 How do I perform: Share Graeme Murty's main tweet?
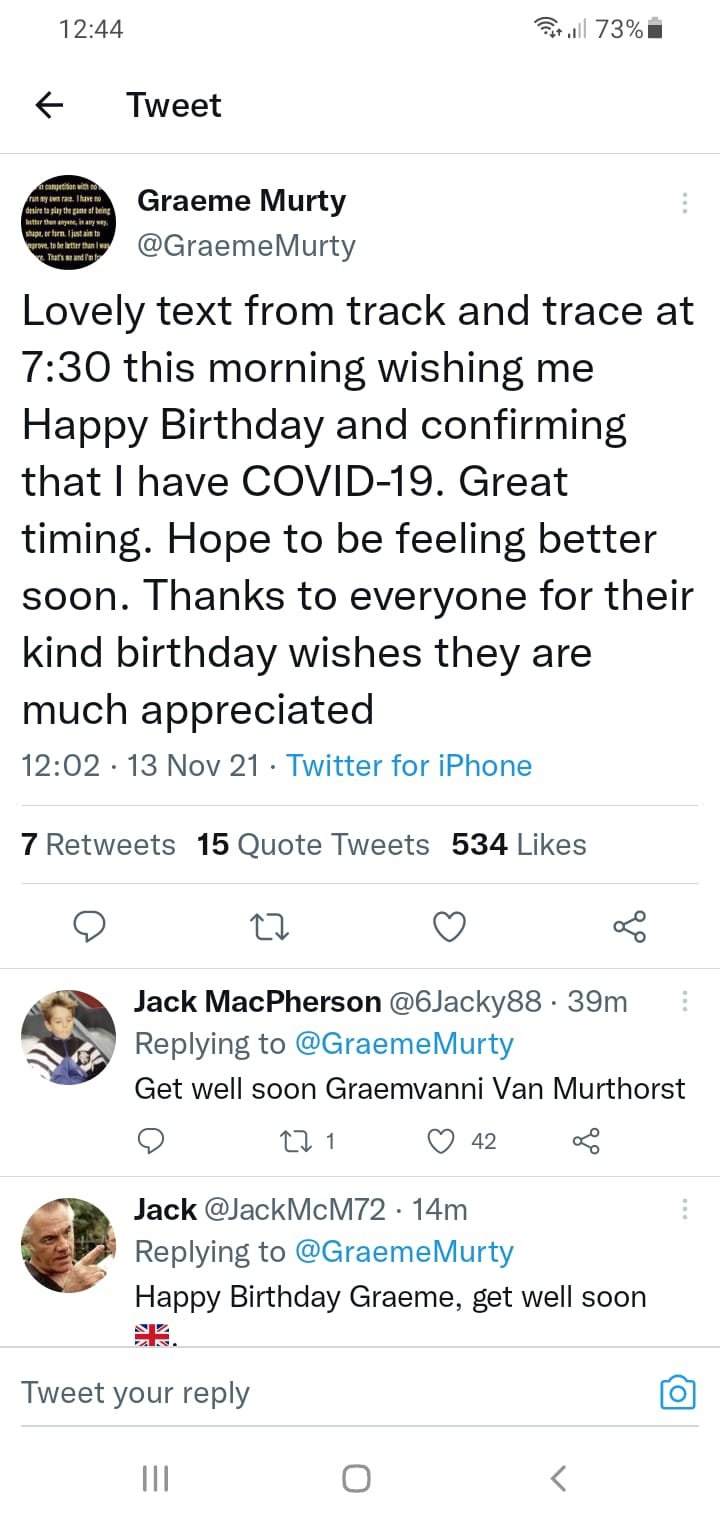(x=630, y=927)
